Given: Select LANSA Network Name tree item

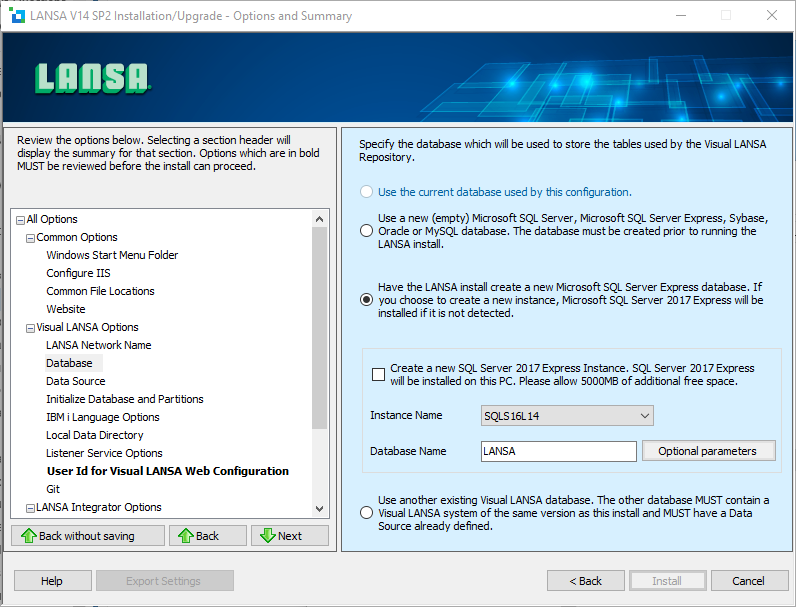Looking at the screenshot, I should pos(98,345).
